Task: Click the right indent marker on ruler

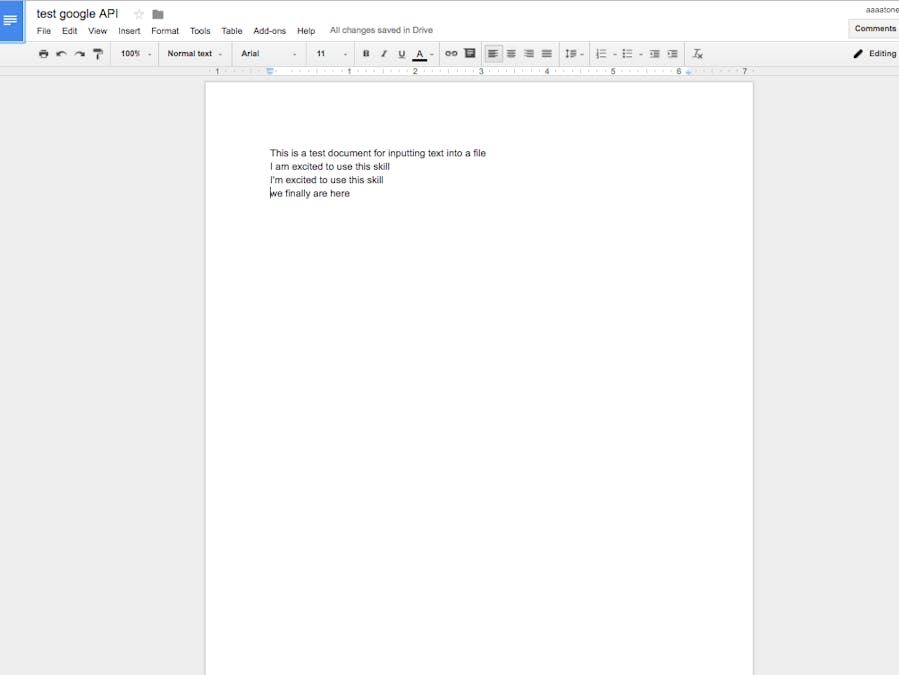Action: click(x=688, y=72)
